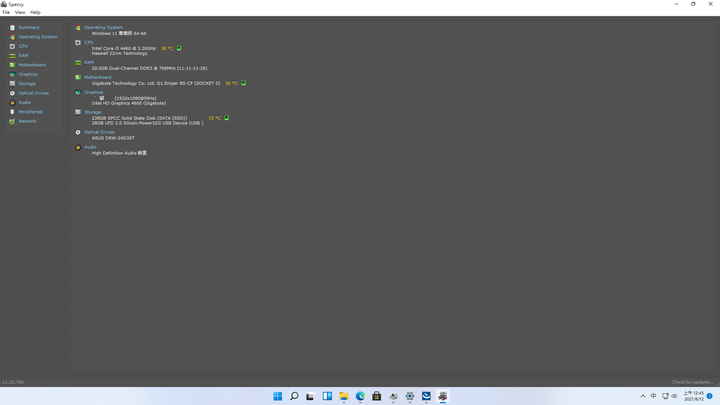
Task: Click the monitor icon beside Graphics heading
Action: click(x=78, y=92)
